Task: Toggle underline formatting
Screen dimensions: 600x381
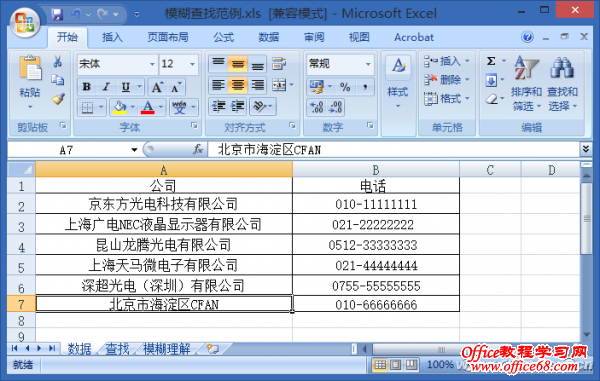Action: pos(126,87)
